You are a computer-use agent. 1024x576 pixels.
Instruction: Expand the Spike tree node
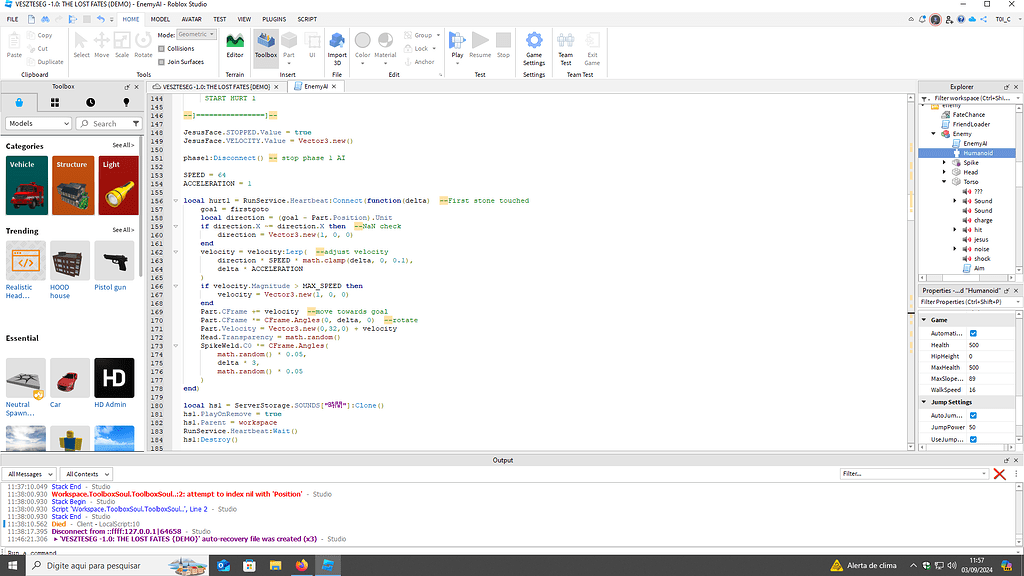pos(944,163)
